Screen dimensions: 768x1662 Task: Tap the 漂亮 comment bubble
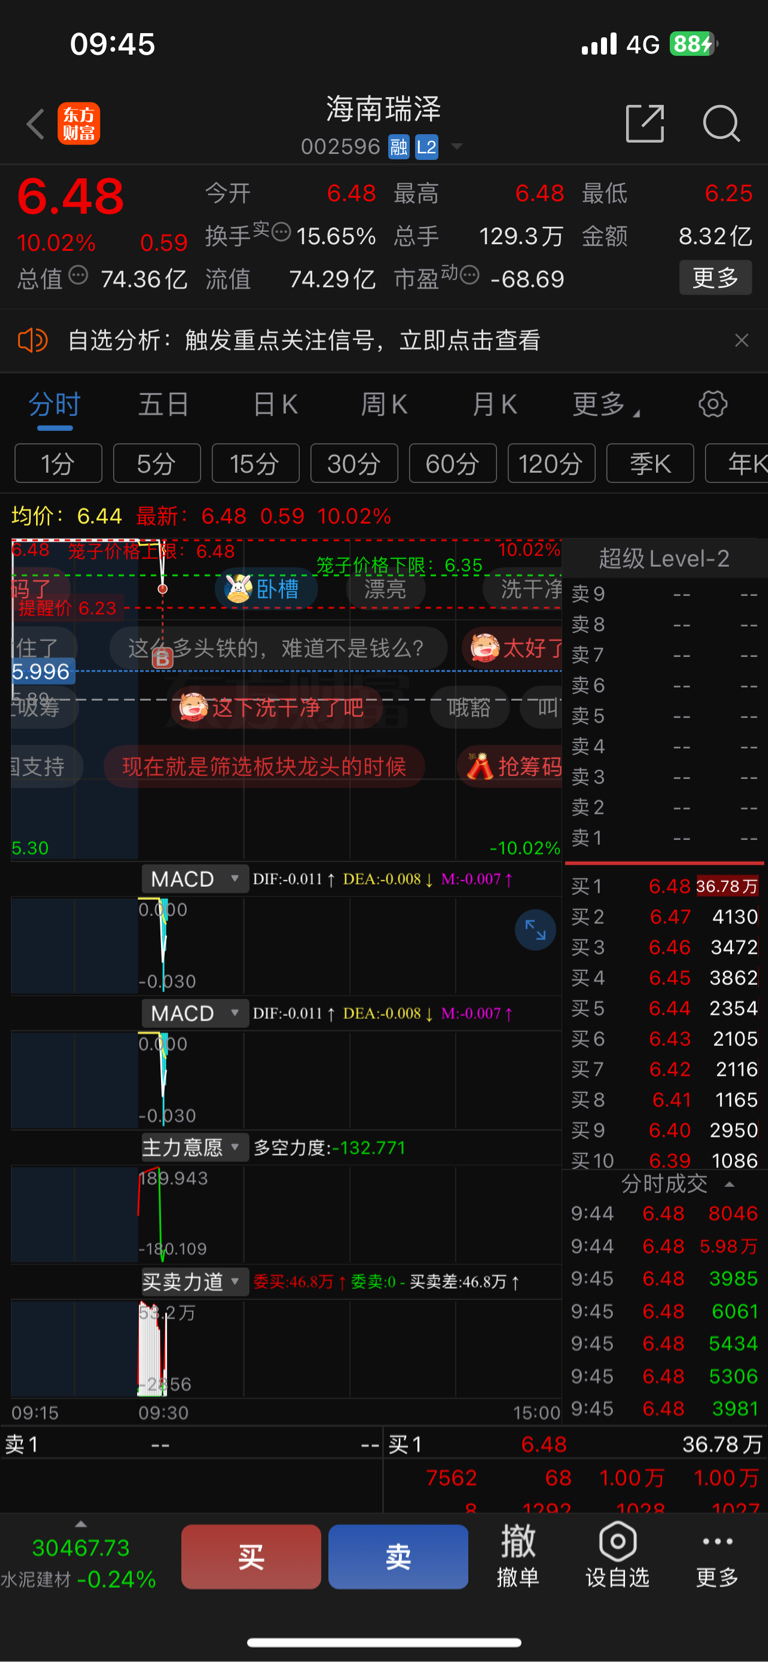(x=385, y=589)
